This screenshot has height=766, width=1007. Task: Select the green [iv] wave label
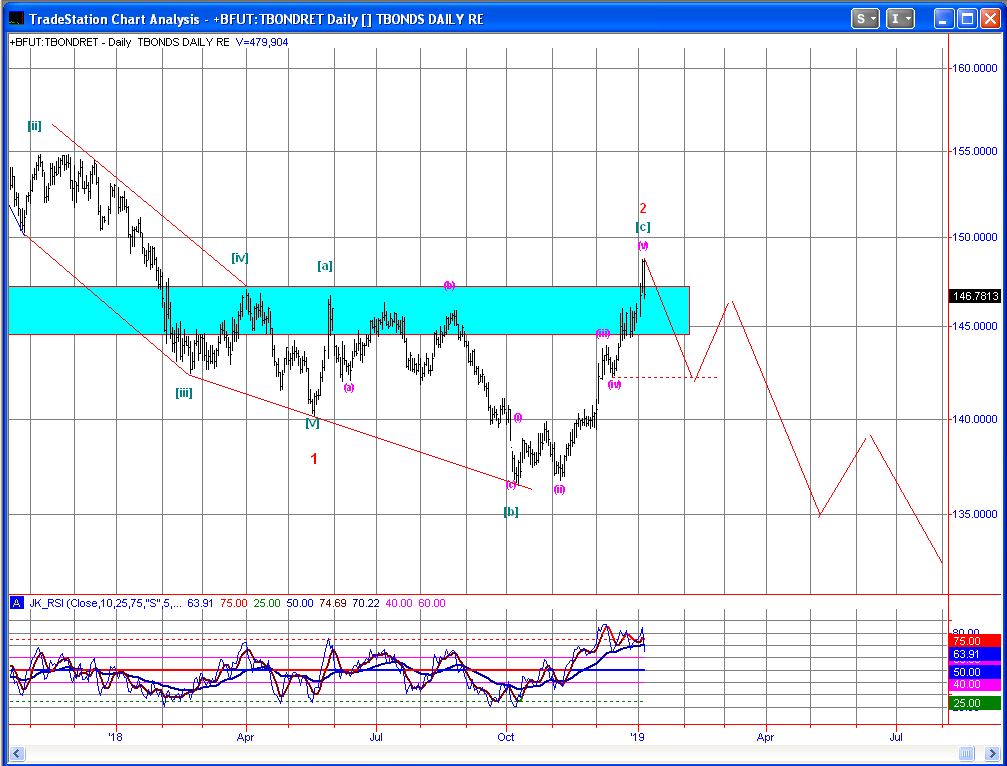pos(240,258)
